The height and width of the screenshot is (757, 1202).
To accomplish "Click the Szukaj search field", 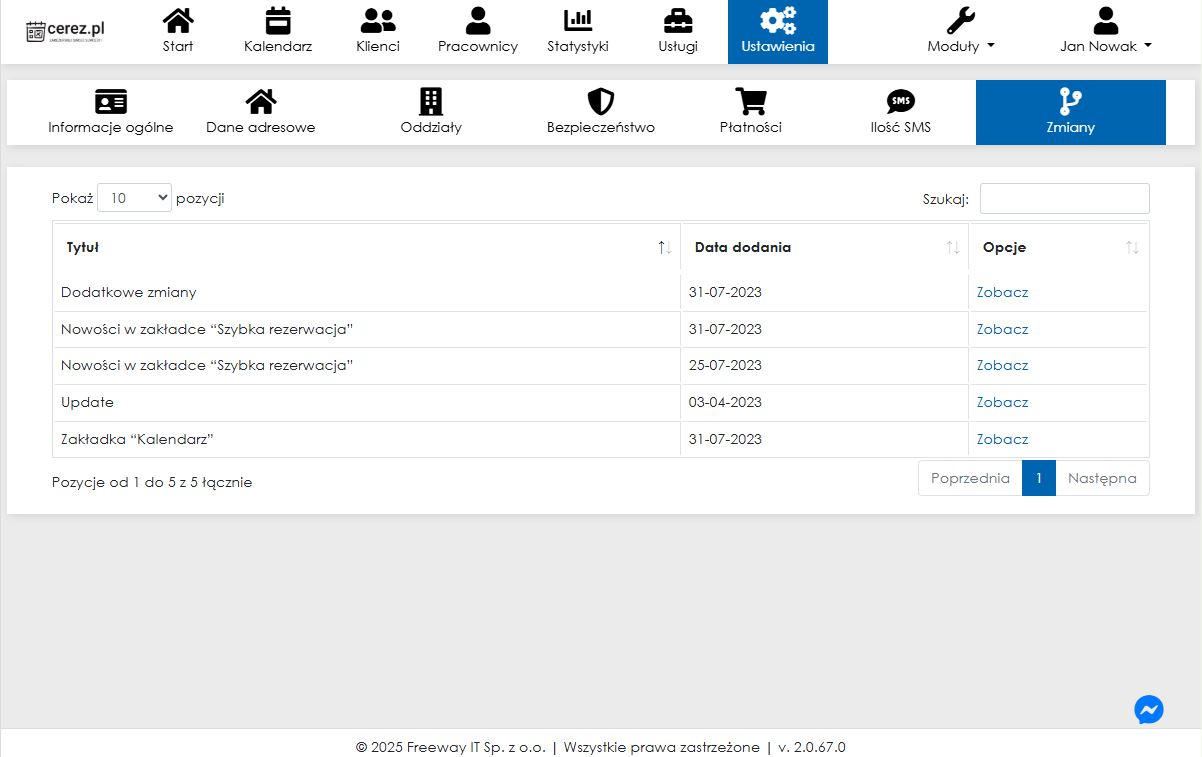I will click(1064, 198).
